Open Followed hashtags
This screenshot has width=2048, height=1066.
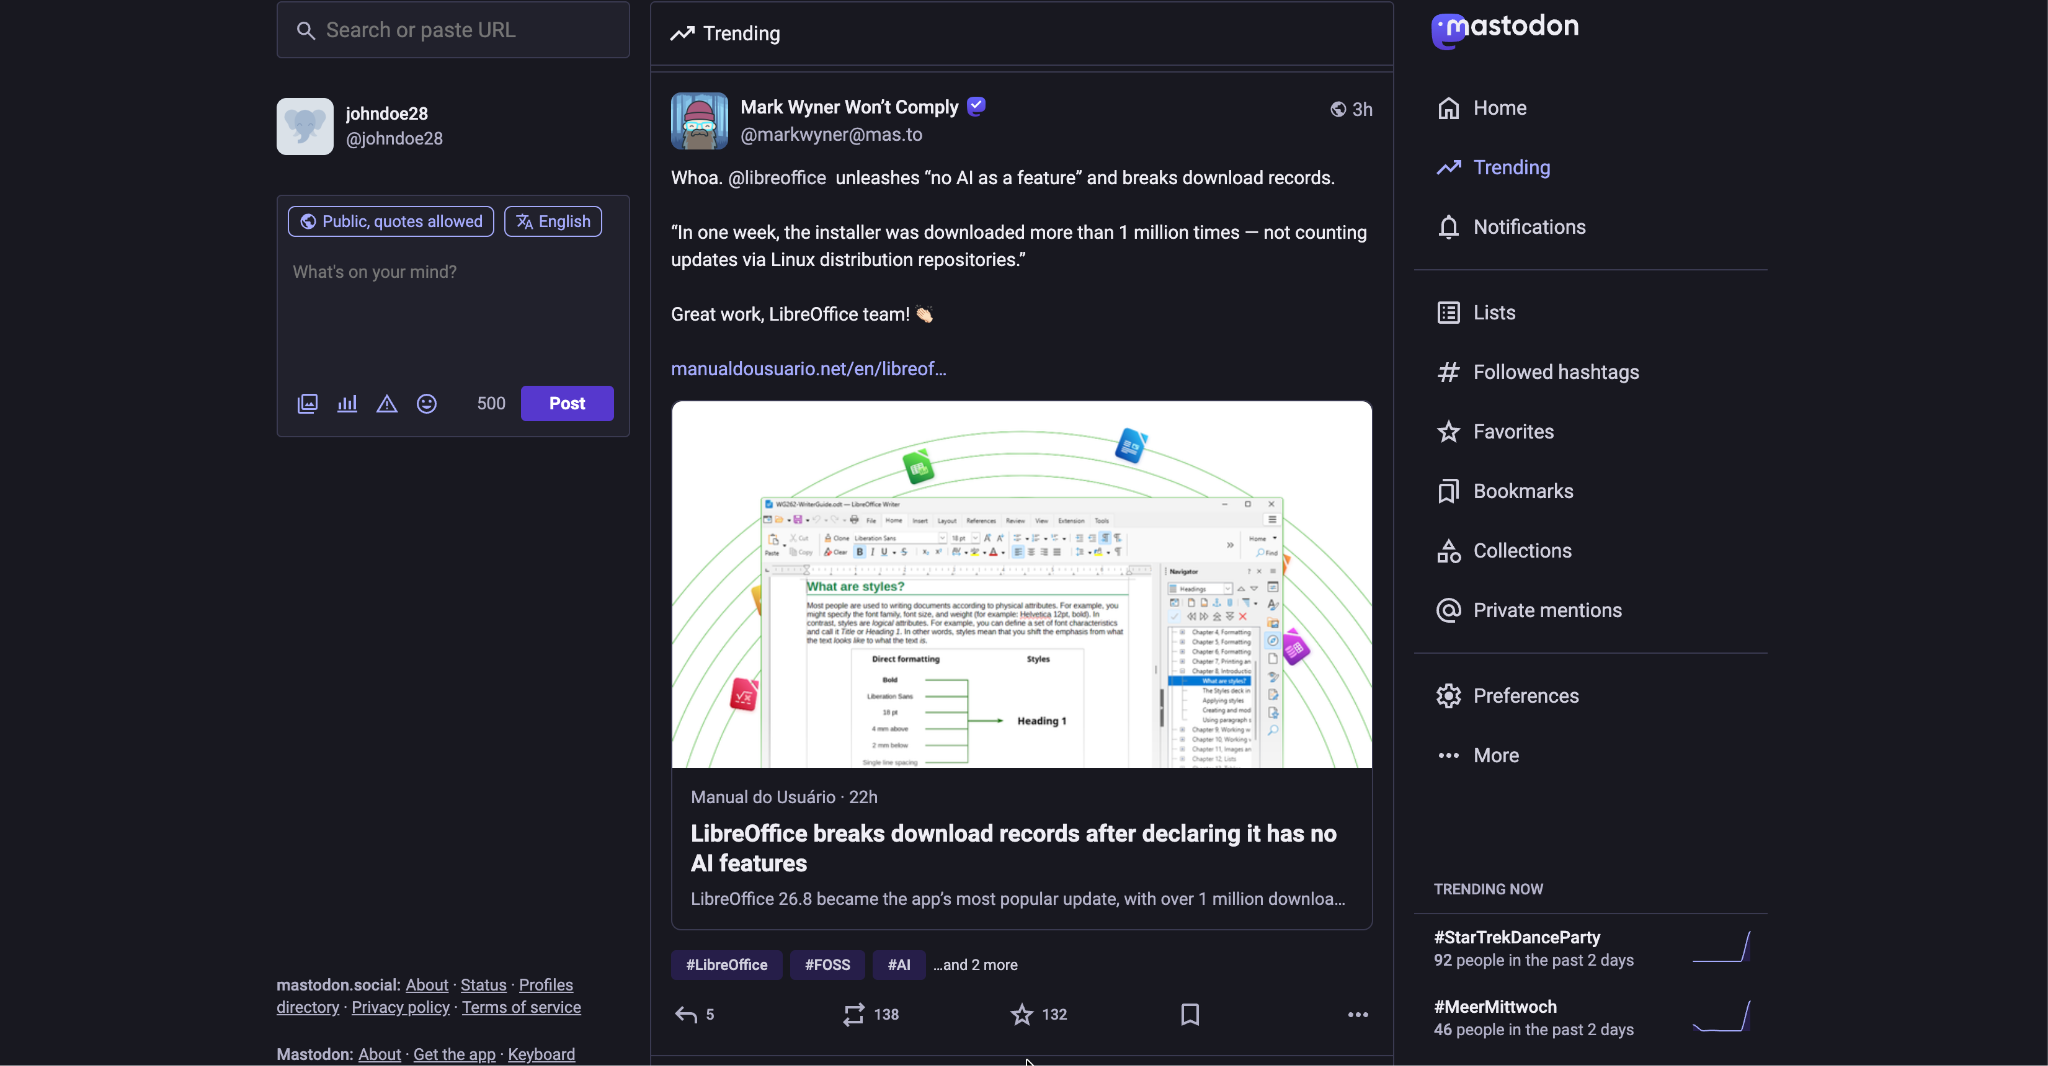coord(1538,373)
